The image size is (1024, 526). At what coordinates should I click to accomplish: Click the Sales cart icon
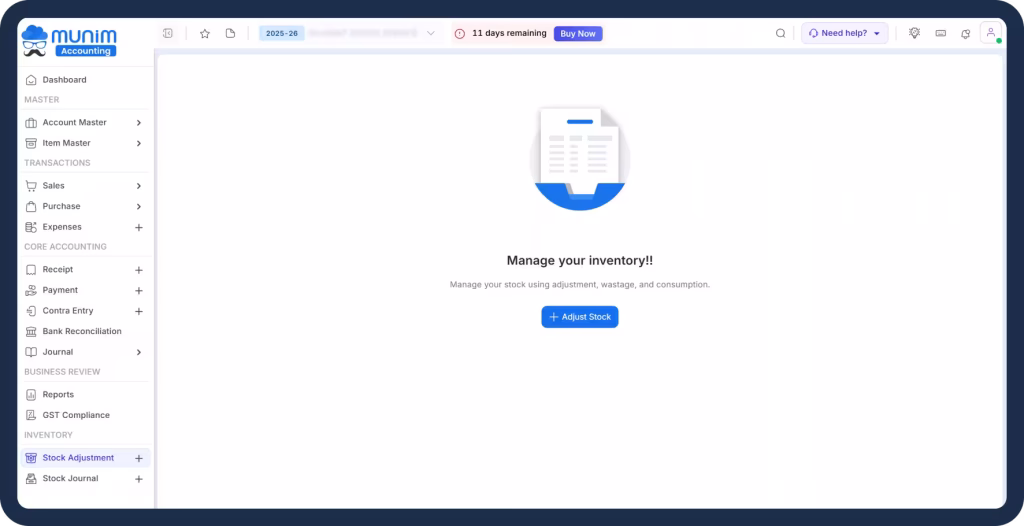pos(31,186)
